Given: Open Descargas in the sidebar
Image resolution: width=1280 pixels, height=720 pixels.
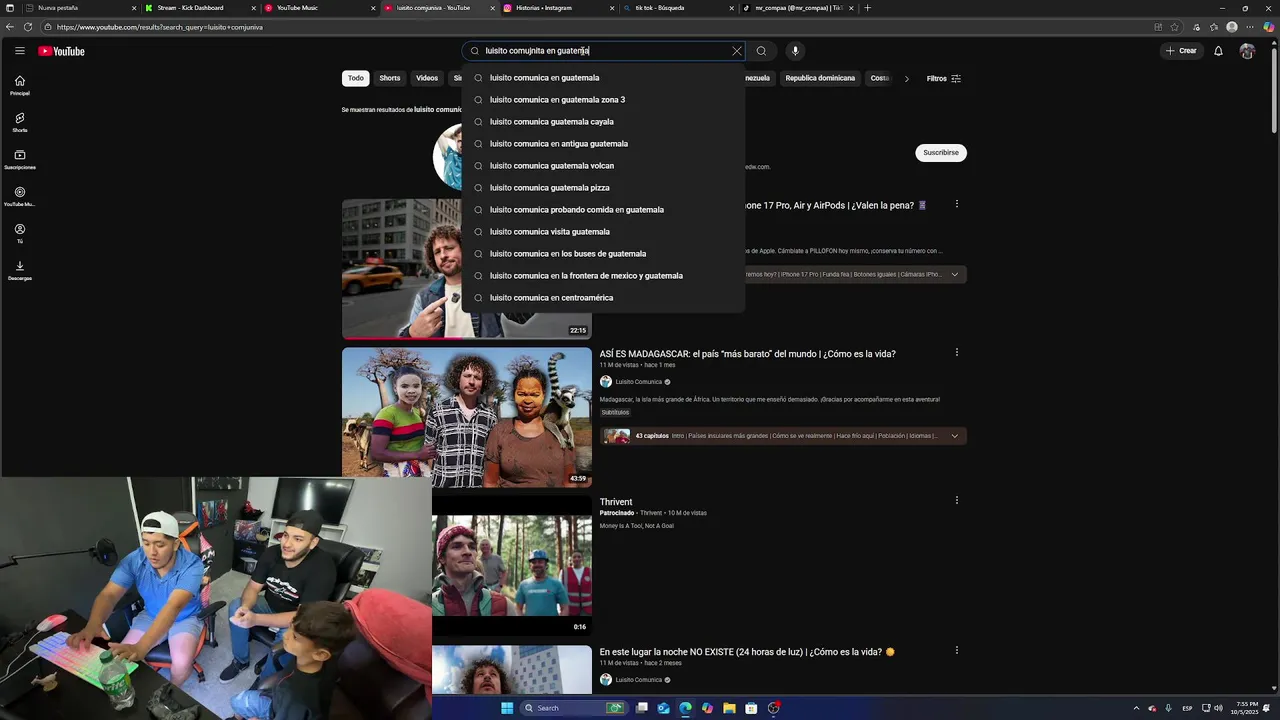Looking at the screenshot, I should [20, 271].
